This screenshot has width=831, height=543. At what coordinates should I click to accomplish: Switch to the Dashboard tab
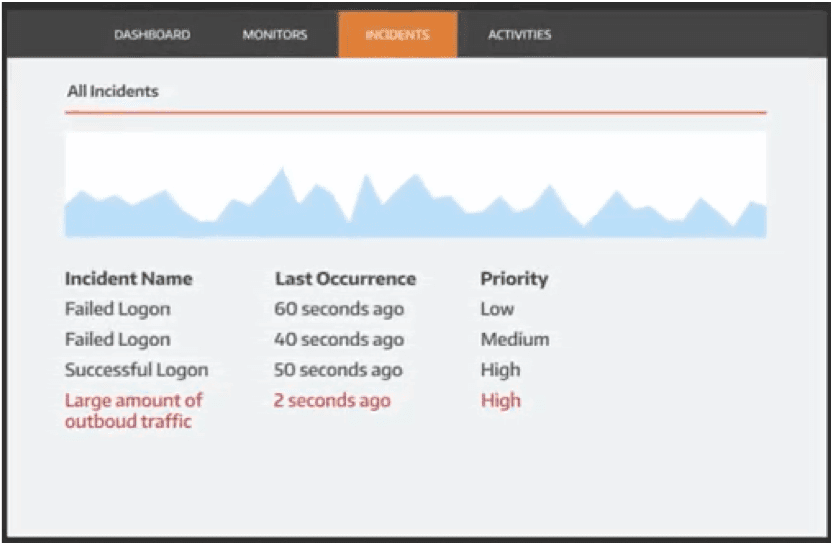coord(152,35)
